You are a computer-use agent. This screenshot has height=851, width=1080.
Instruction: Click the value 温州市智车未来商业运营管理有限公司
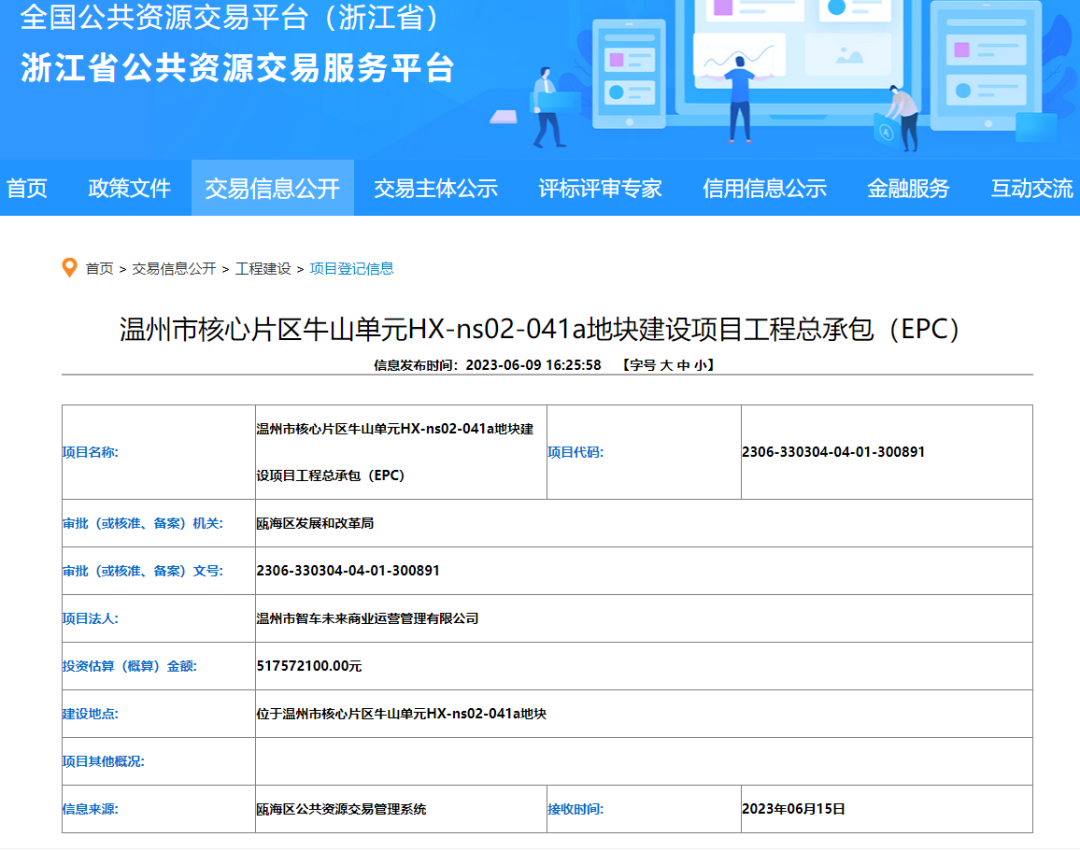tap(368, 618)
